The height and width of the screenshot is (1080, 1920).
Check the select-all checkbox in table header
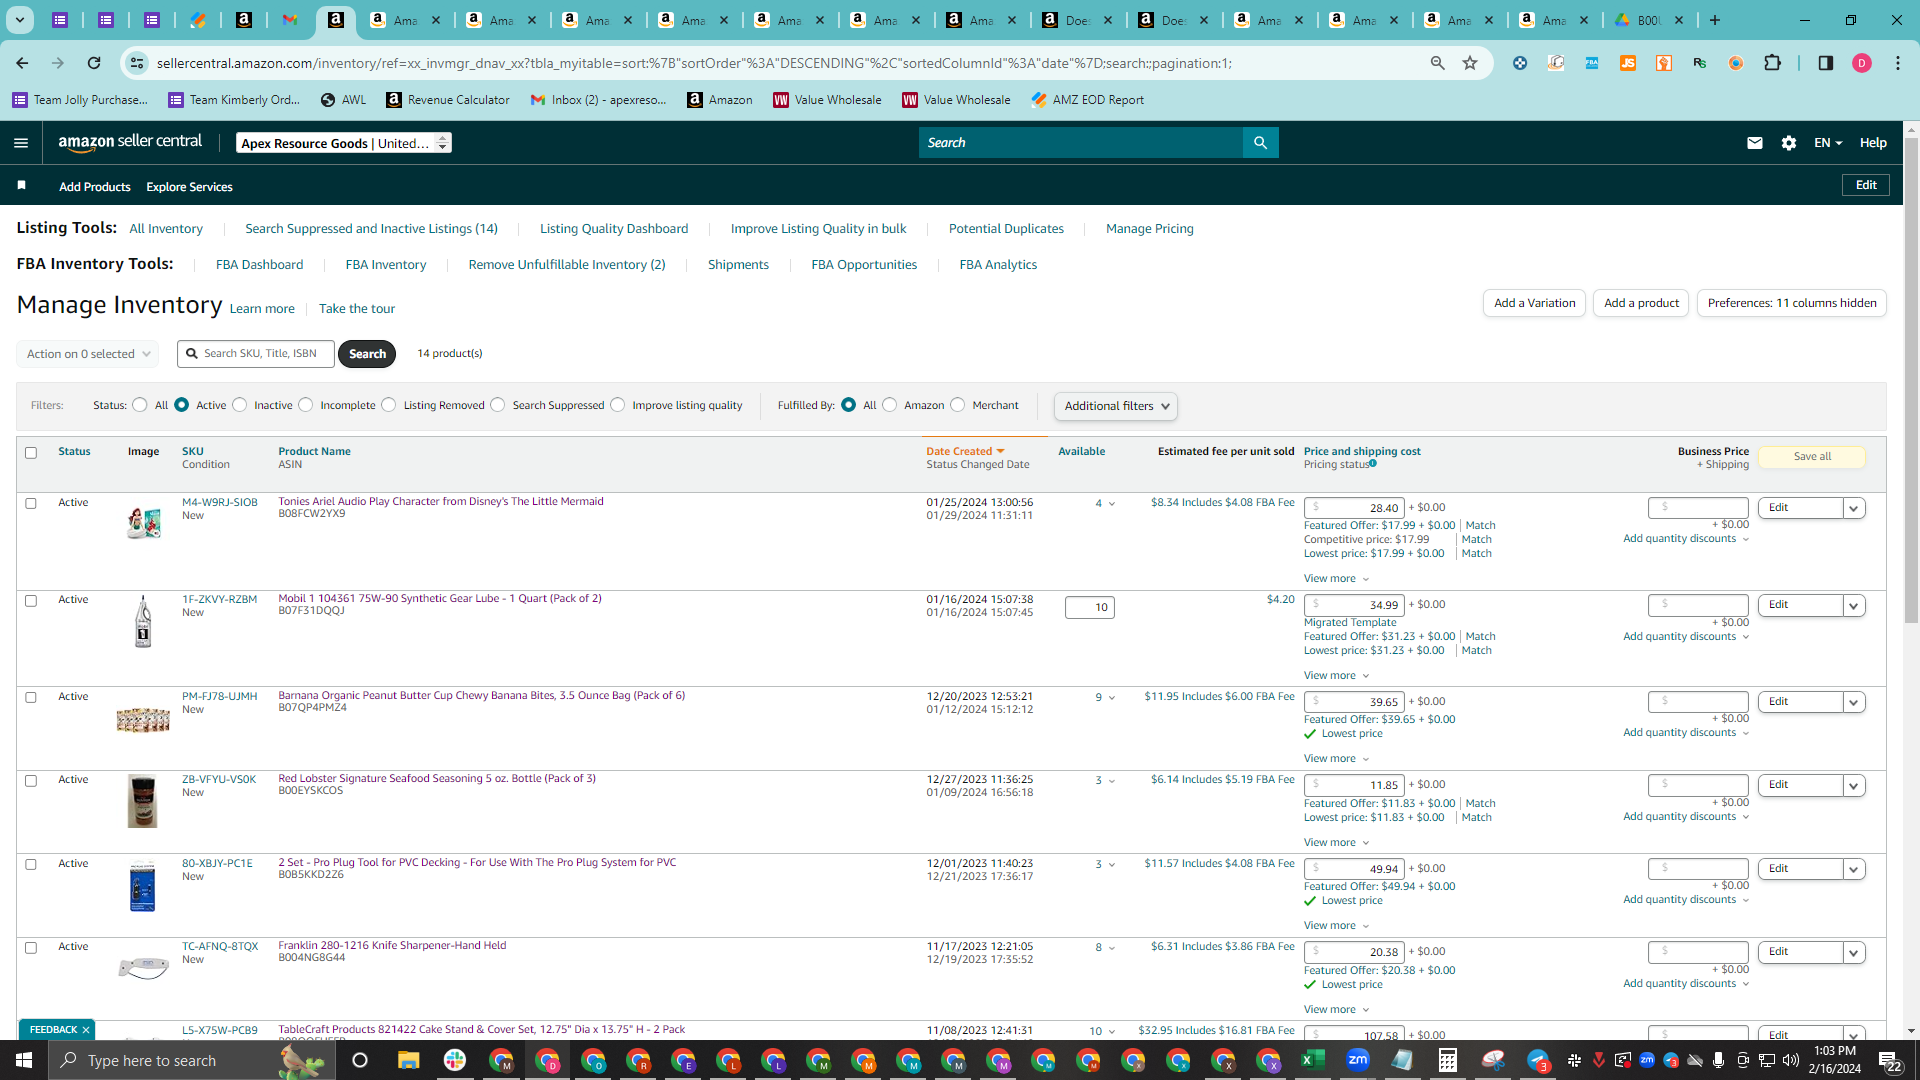click(x=31, y=453)
